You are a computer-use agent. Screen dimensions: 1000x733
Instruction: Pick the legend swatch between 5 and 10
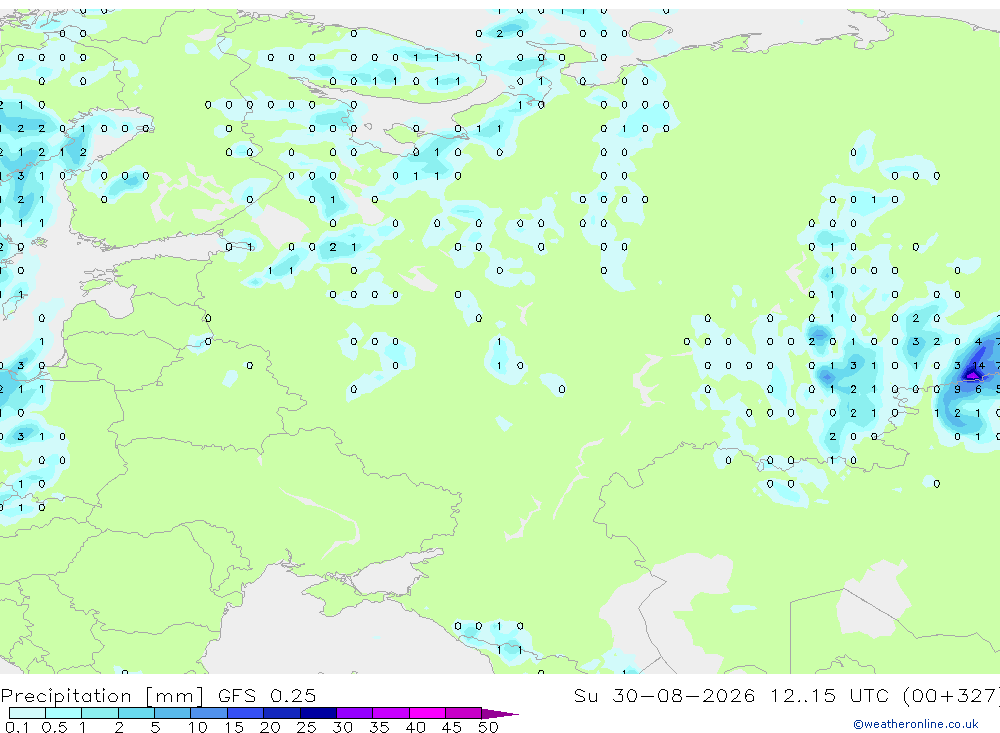172,713
